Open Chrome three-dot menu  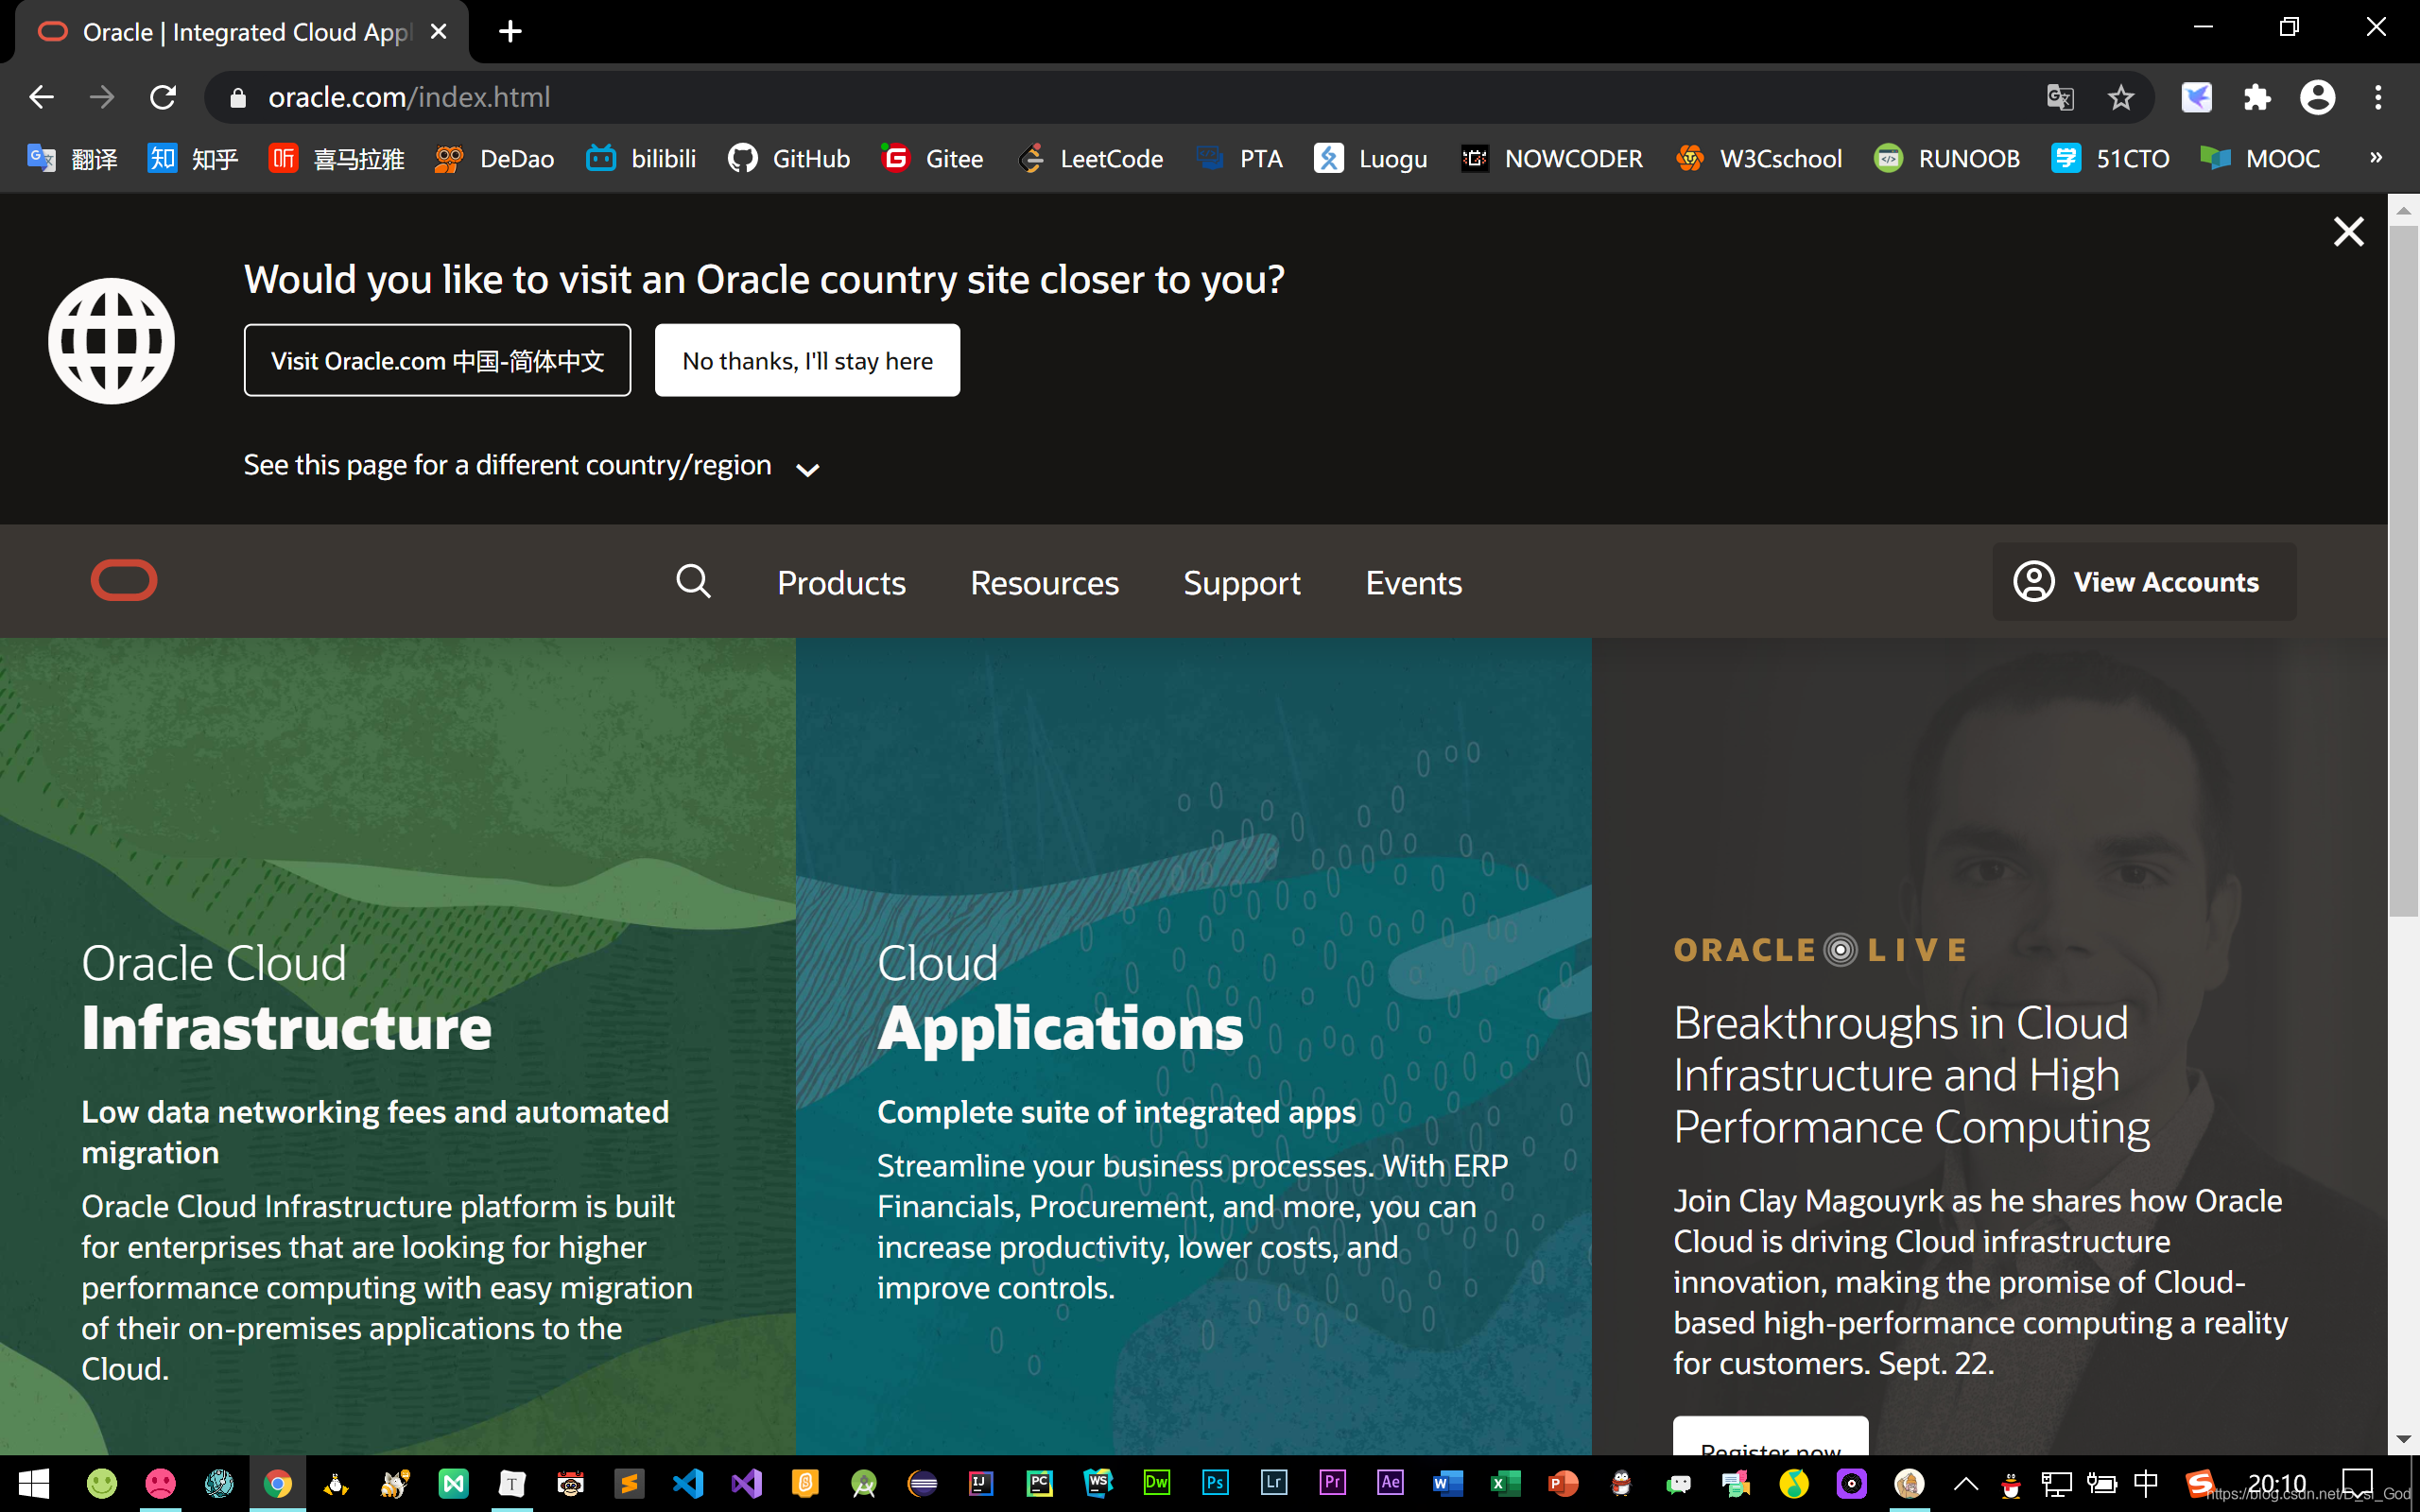click(2378, 97)
